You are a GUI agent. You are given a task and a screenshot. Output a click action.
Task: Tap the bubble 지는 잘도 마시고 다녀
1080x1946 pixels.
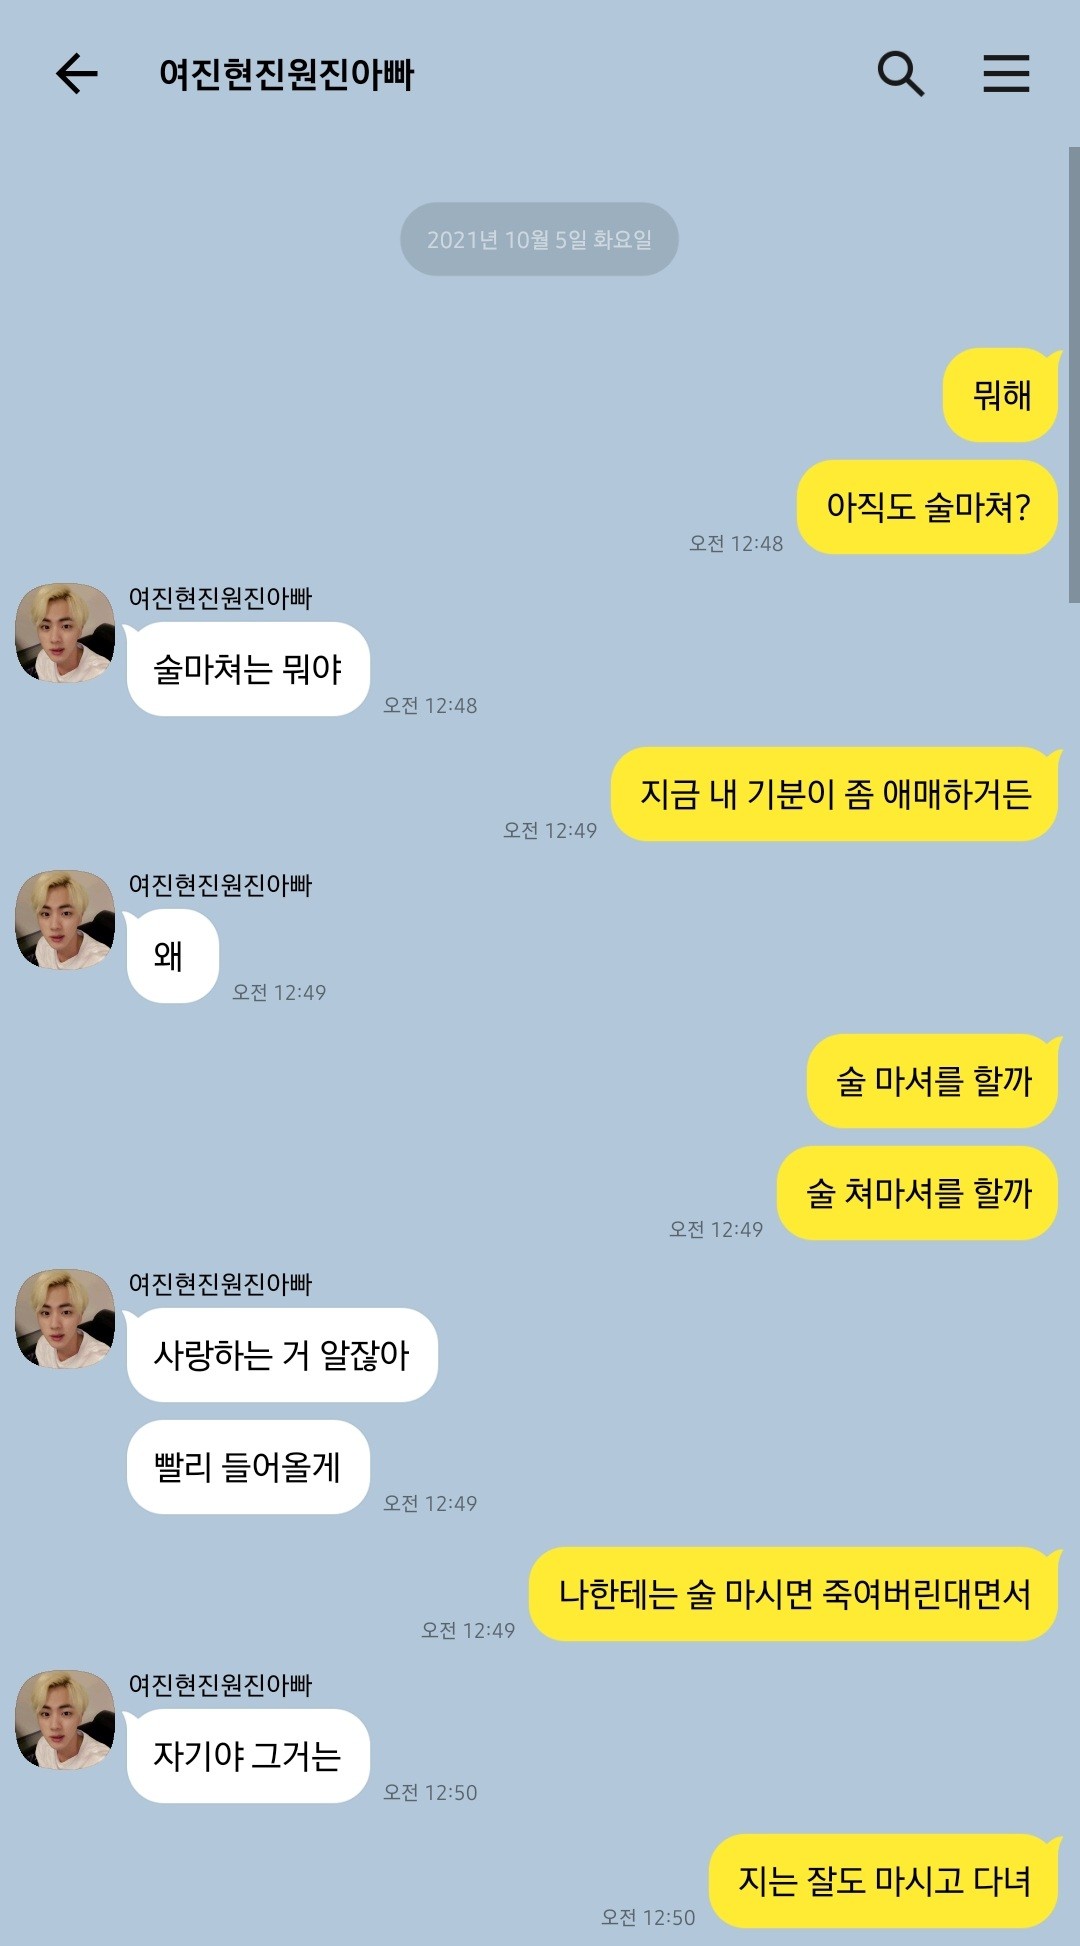point(884,1881)
